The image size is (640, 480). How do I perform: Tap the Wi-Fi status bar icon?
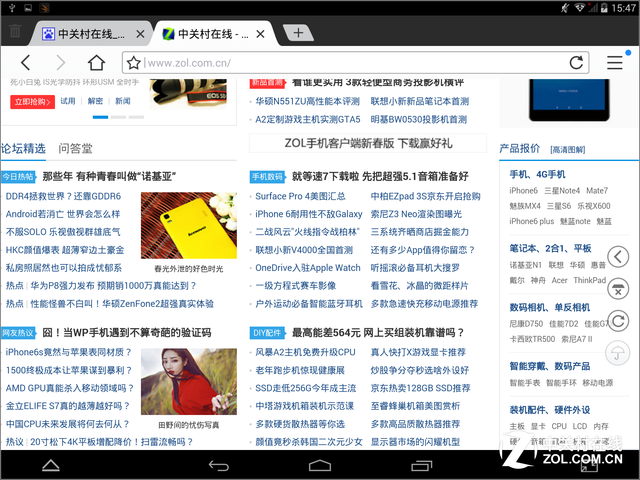pos(579,7)
